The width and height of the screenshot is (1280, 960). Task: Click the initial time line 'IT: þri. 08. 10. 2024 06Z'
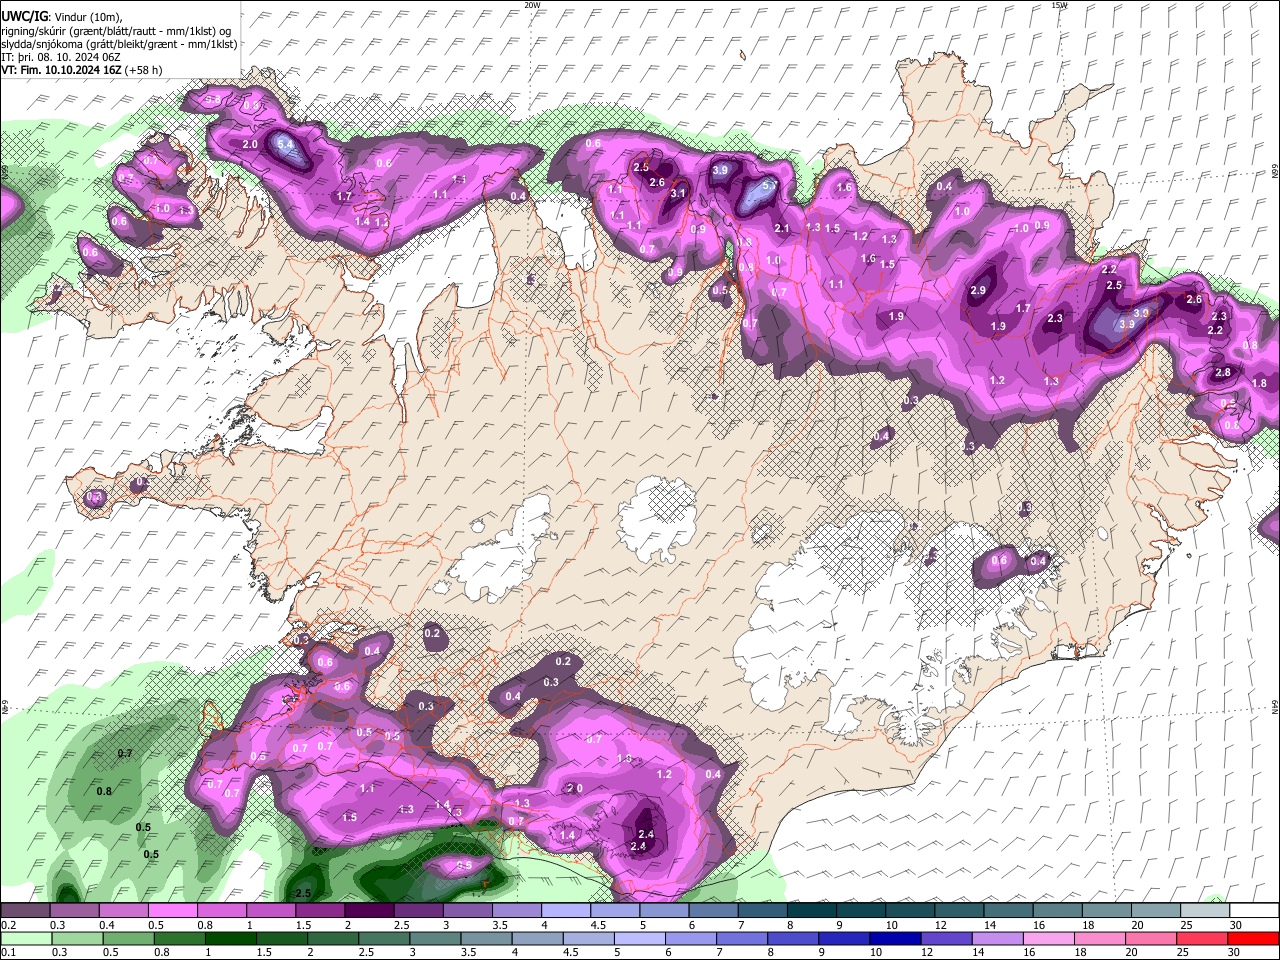61,57
